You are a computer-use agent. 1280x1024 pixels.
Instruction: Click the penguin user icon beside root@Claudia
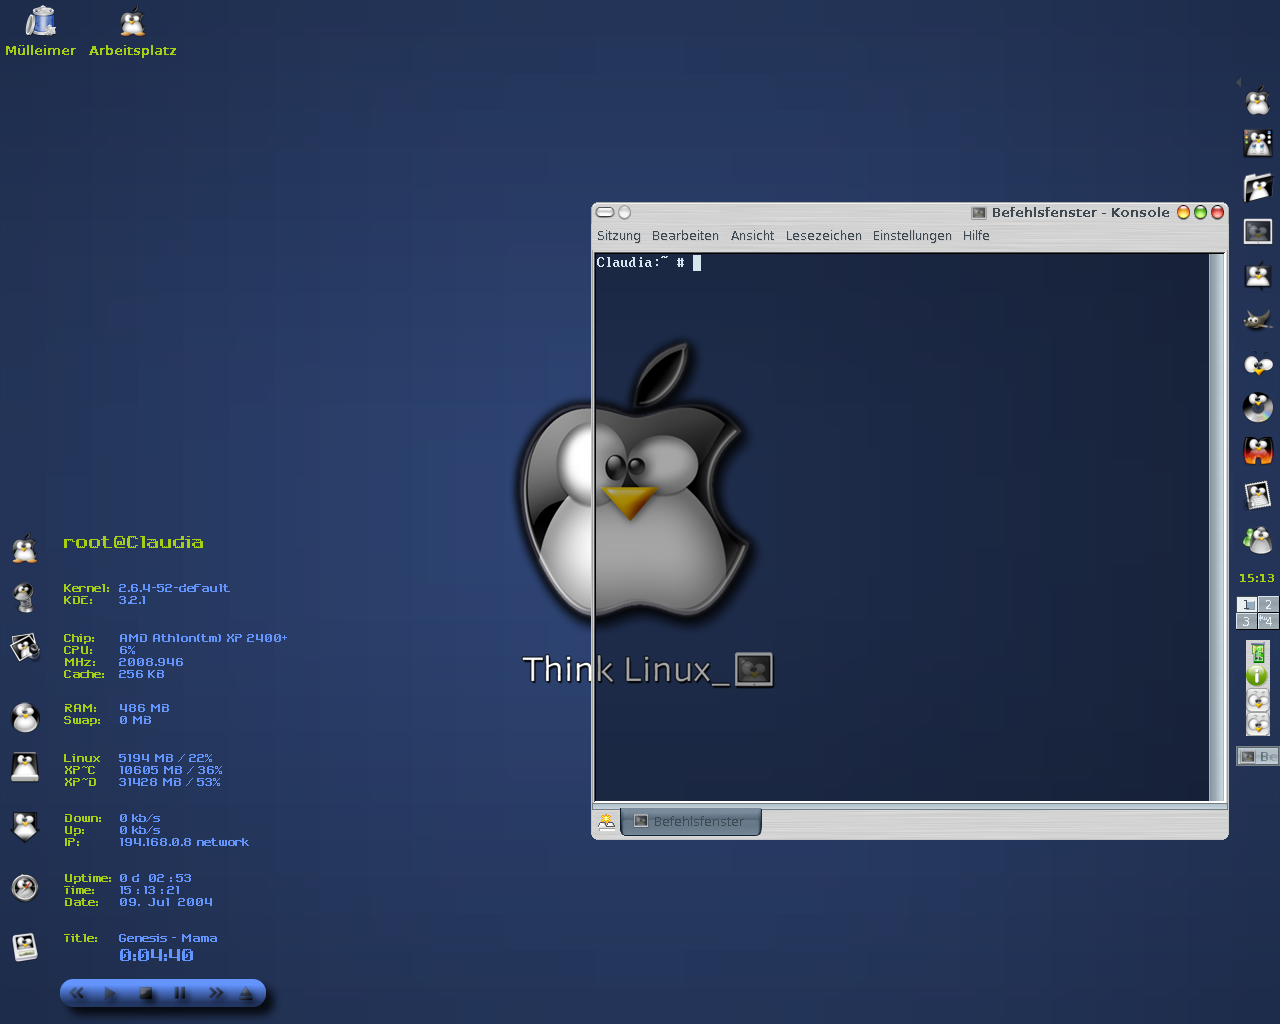pyautogui.click(x=25, y=547)
